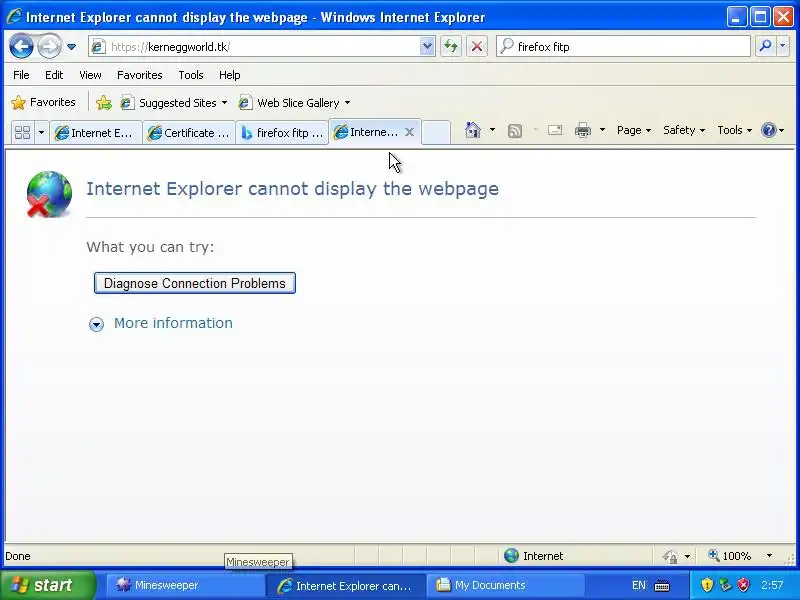Switch to Minesweeper in taskbar
This screenshot has width=800, height=600.
(185, 585)
